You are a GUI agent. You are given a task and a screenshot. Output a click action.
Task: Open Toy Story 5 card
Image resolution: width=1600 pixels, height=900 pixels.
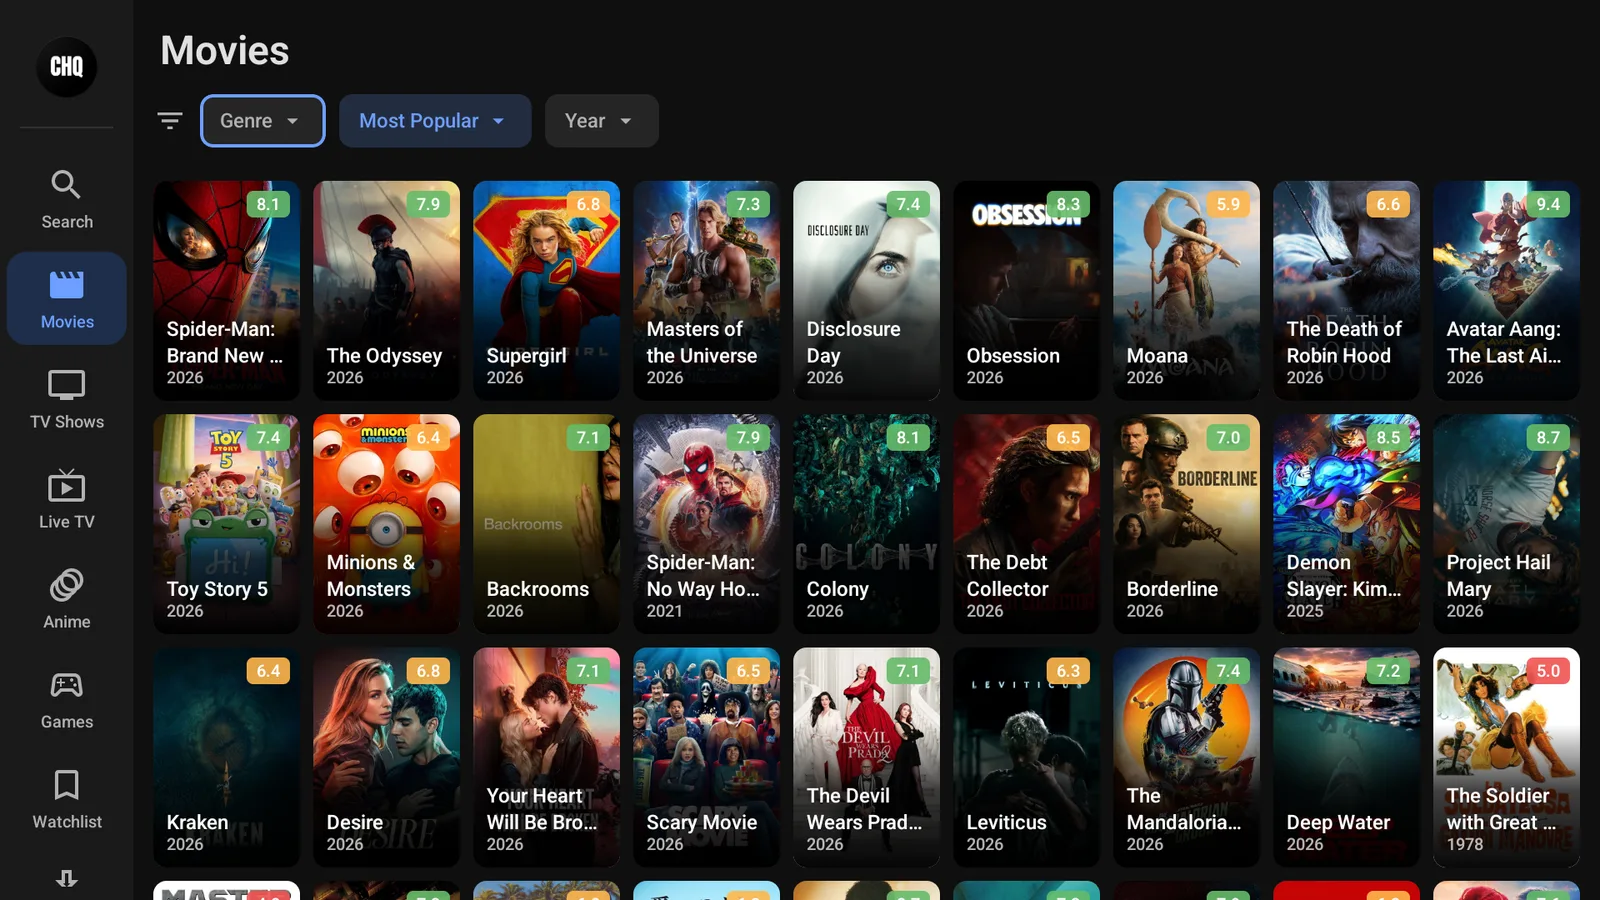[x=227, y=524]
